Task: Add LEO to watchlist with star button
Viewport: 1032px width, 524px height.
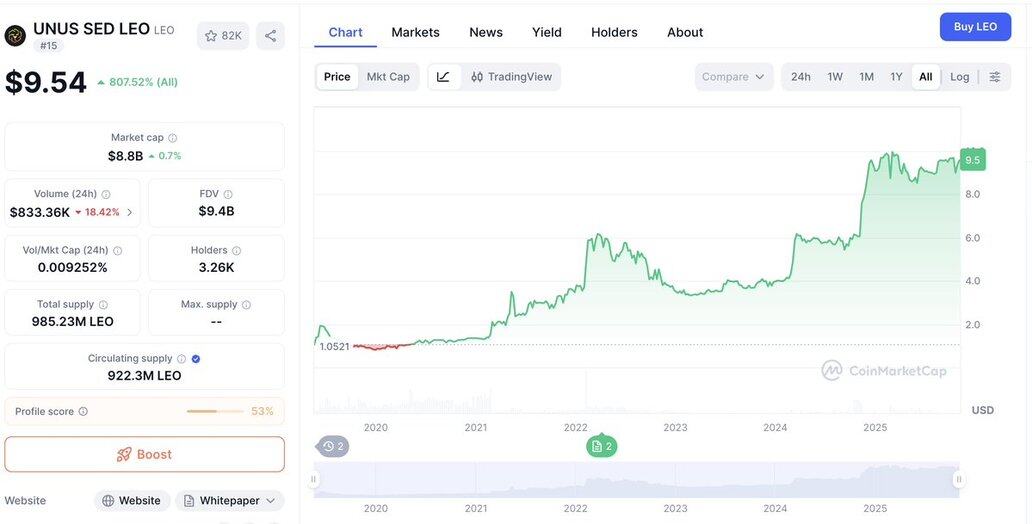Action: [222, 36]
